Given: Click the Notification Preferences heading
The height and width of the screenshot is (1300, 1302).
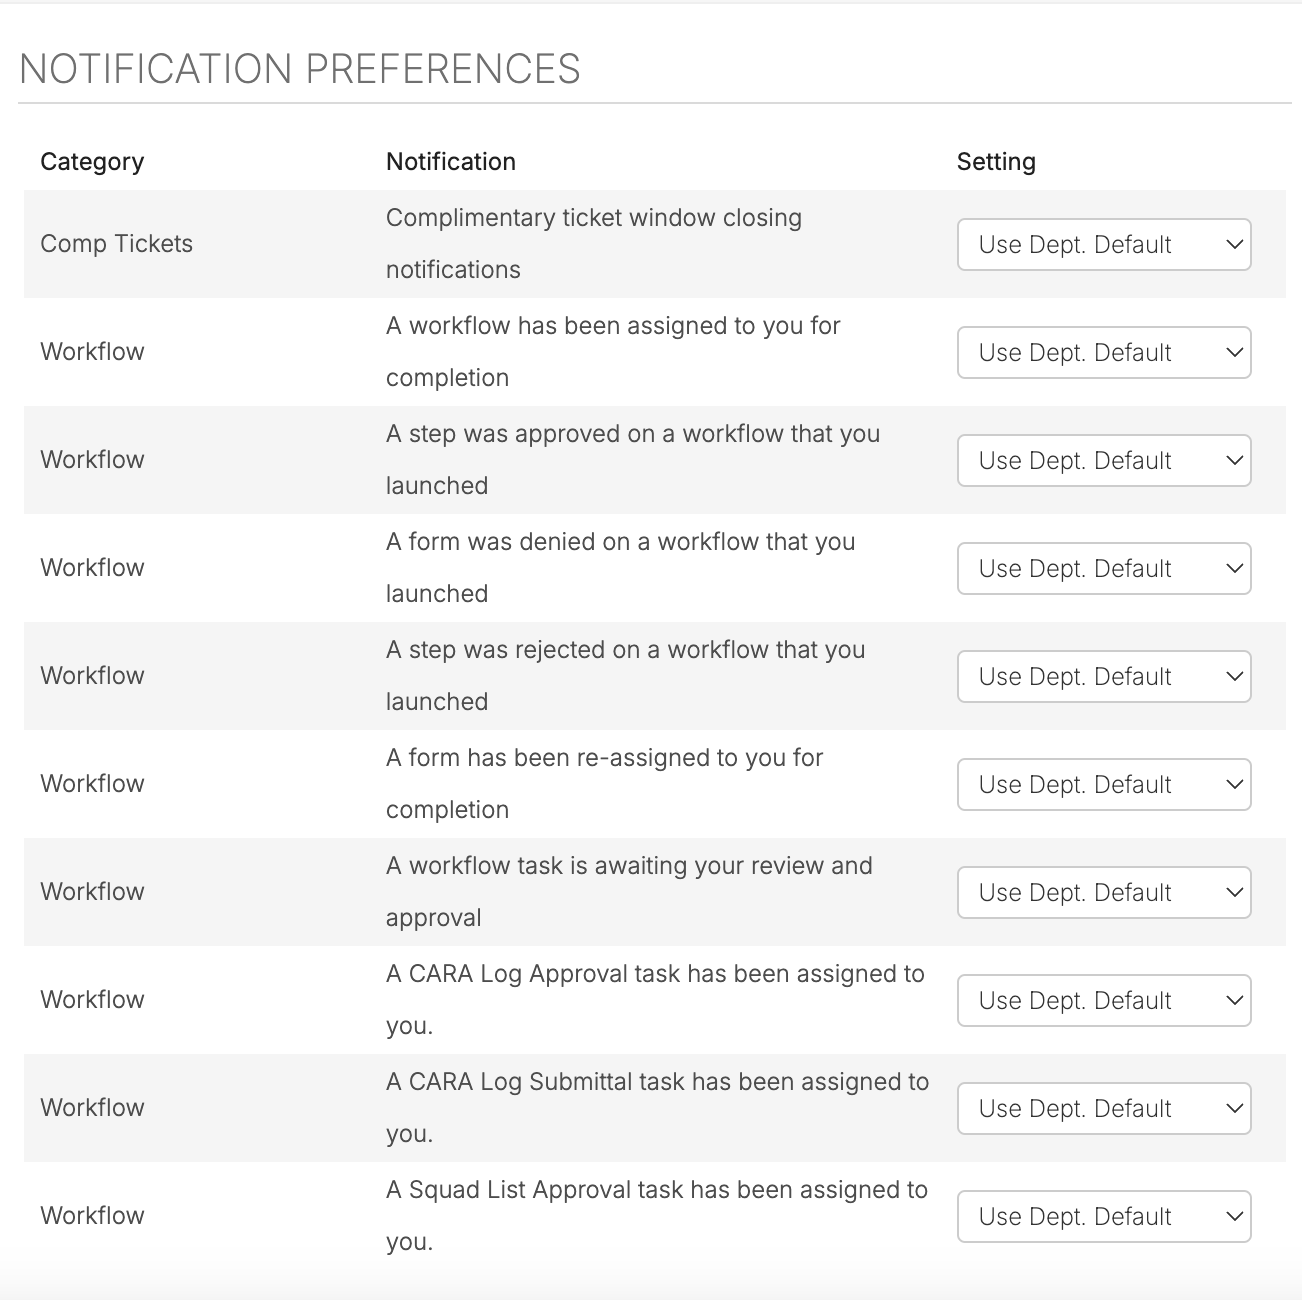Looking at the screenshot, I should click(x=300, y=69).
